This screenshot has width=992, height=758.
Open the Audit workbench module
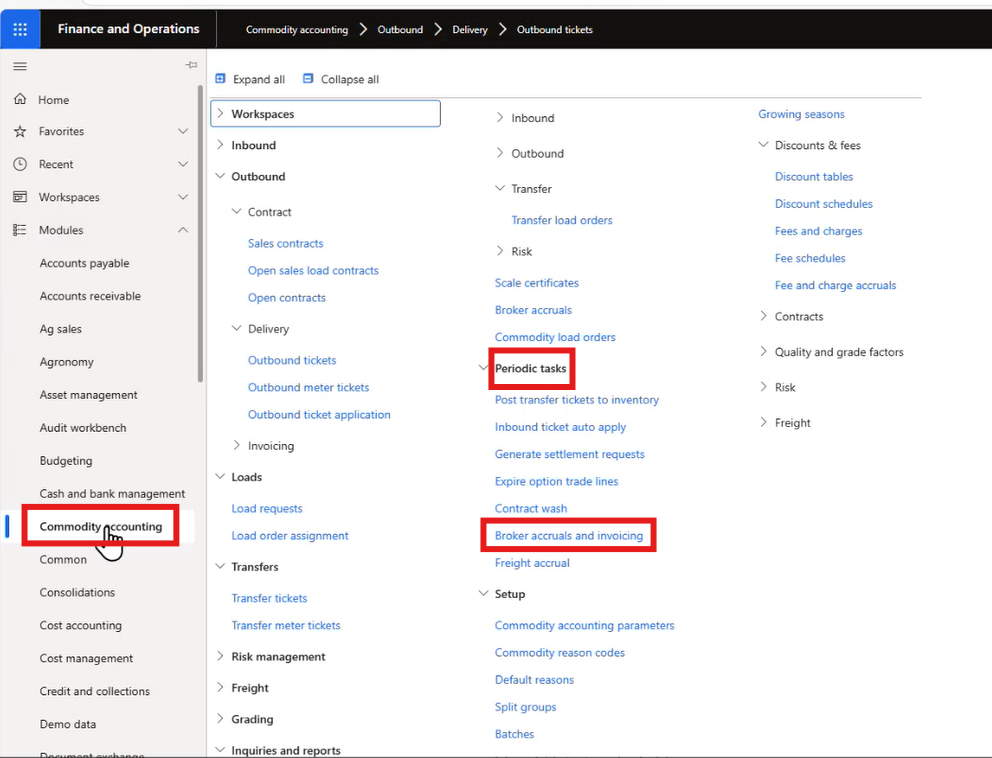[x=83, y=428]
